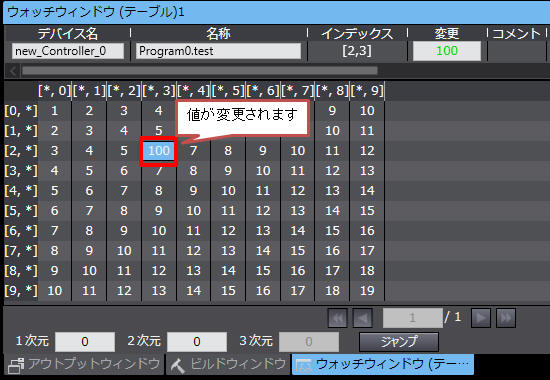Click the left scroll arrow under device name
550x380 pixels.
[13, 71]
